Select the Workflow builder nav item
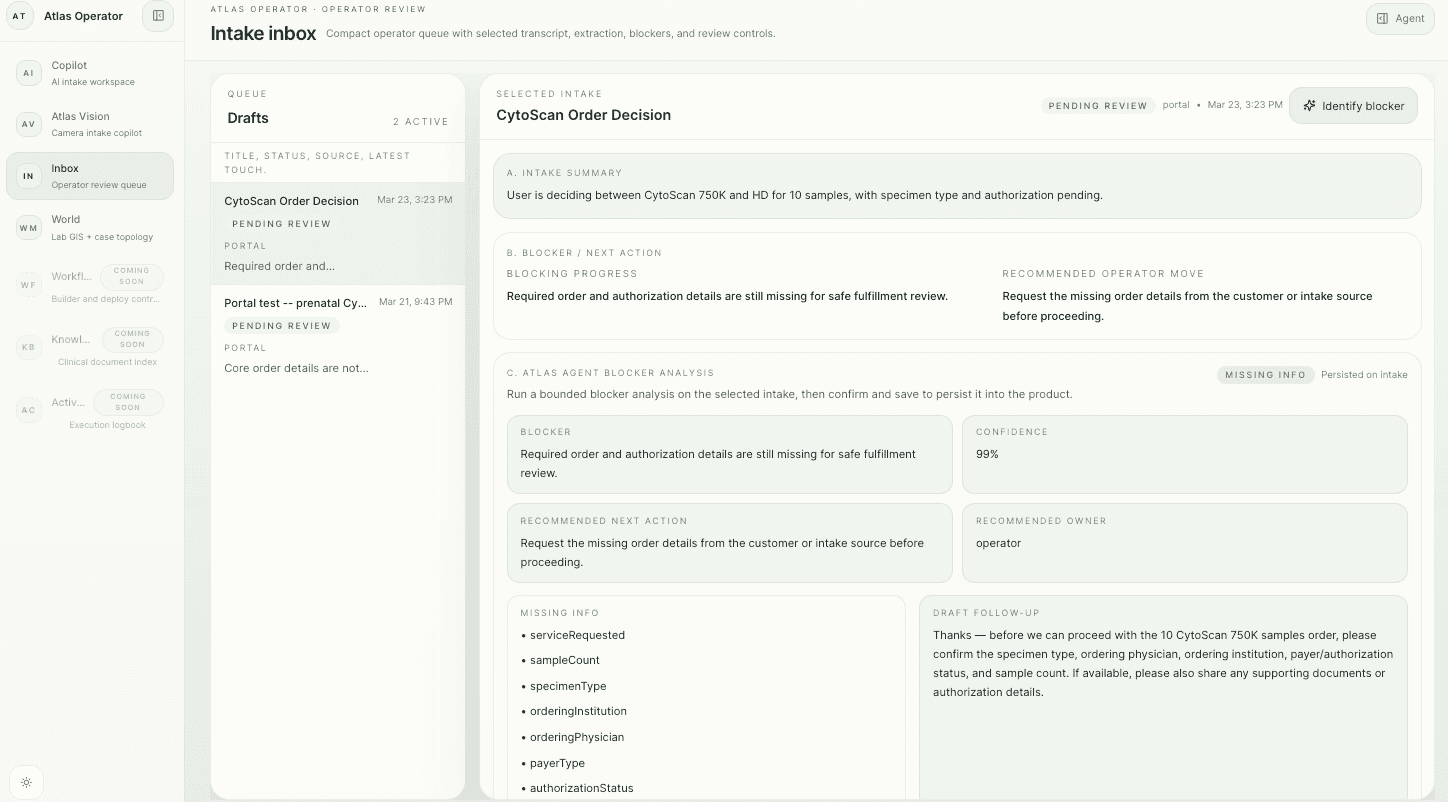 pos(90,283)
